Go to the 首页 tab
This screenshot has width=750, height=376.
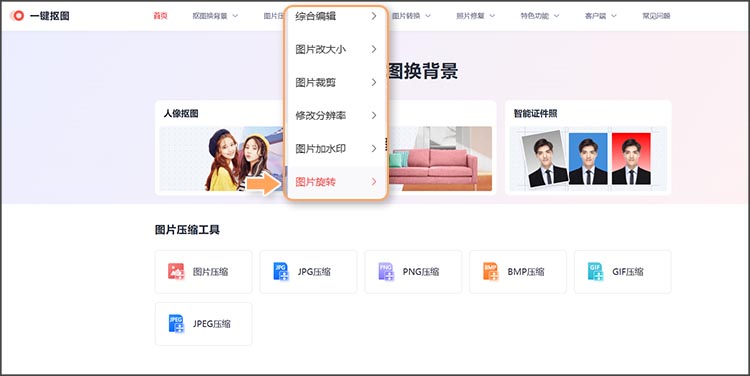160,16
